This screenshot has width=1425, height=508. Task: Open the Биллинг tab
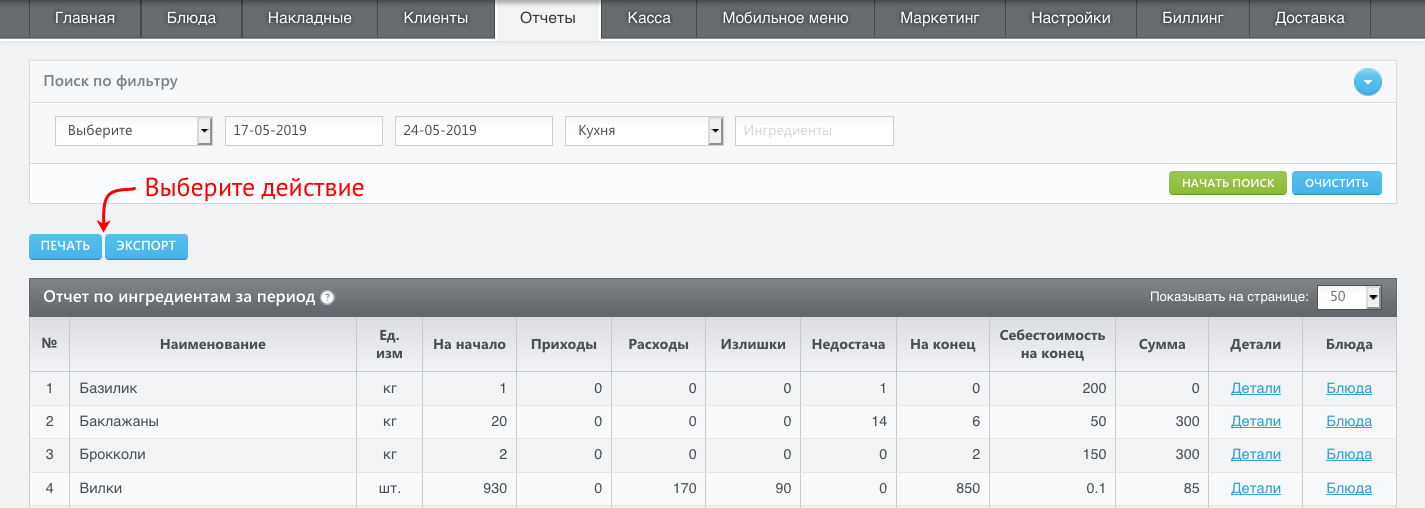click(x=1193, y=18)
